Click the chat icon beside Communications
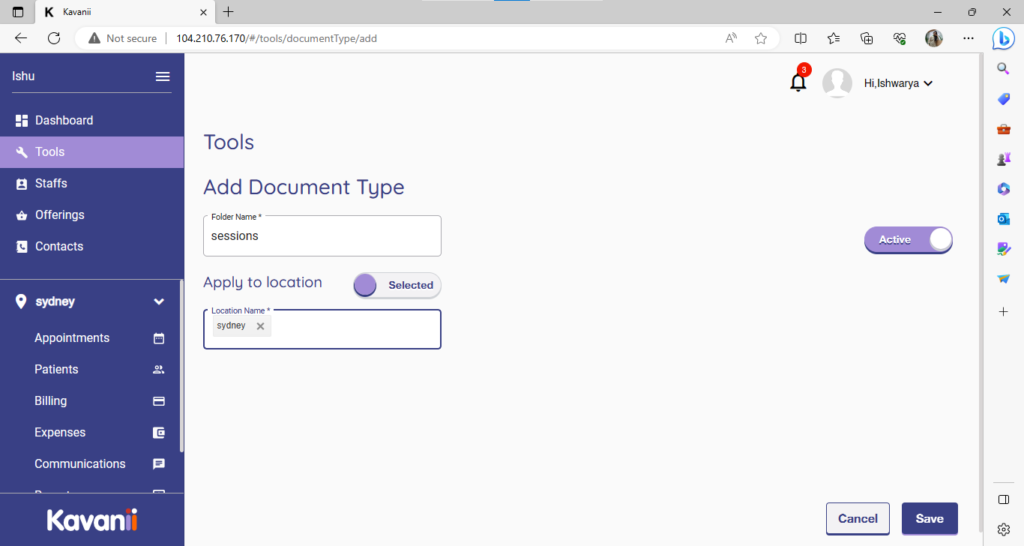Screen dimensions: 1024x546 coord(158,464)
